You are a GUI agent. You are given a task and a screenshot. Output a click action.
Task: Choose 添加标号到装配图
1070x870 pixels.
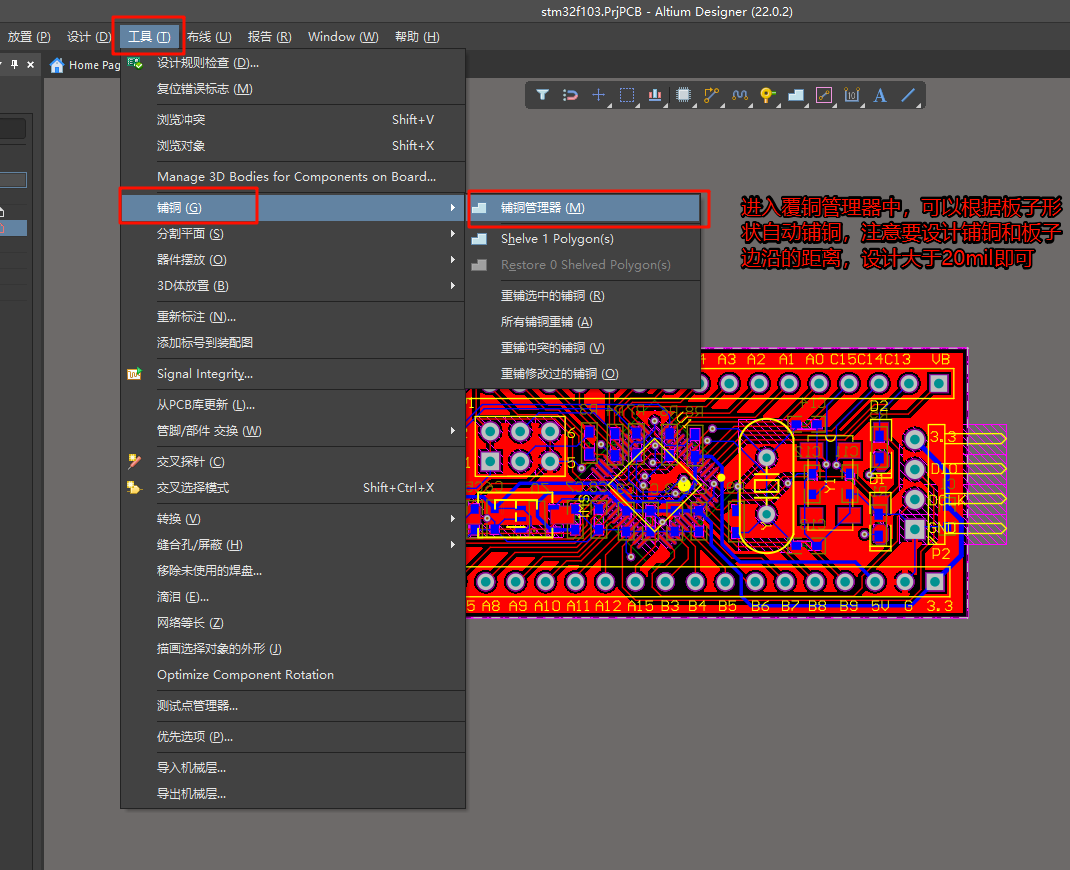click(x=293, y=343)
